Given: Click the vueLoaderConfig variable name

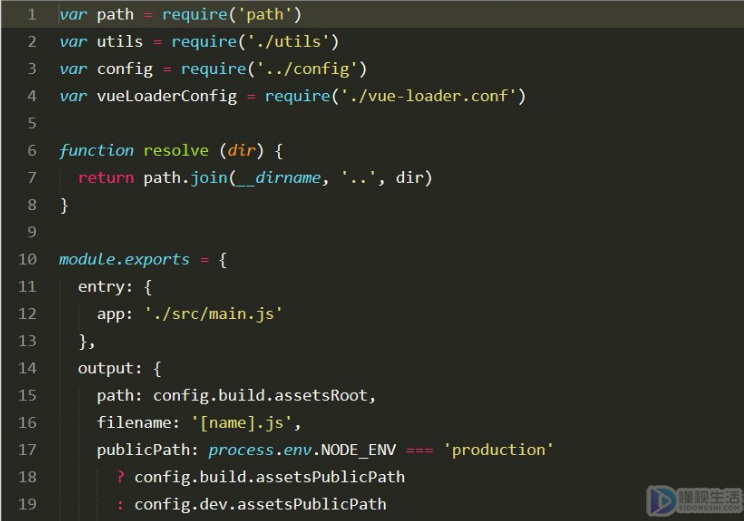Looking at the screenshot, I should [167, 96].
